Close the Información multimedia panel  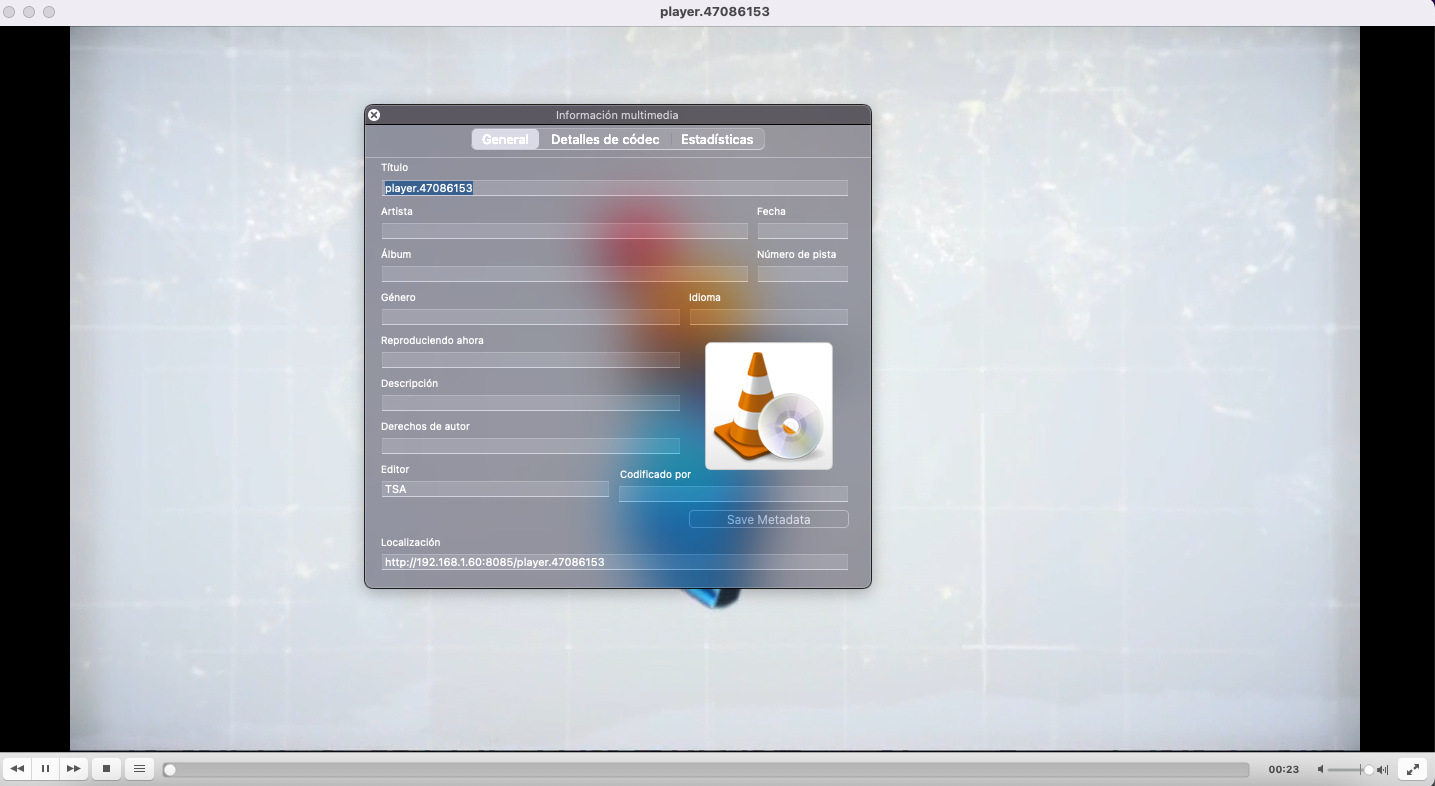tap(374, 115)
